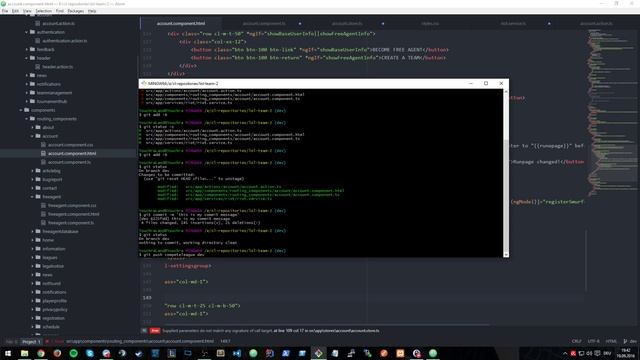This screenshot has width=640, height=360.
Task: Open freeagent.component.html file
Action: [x=73, y=214]
